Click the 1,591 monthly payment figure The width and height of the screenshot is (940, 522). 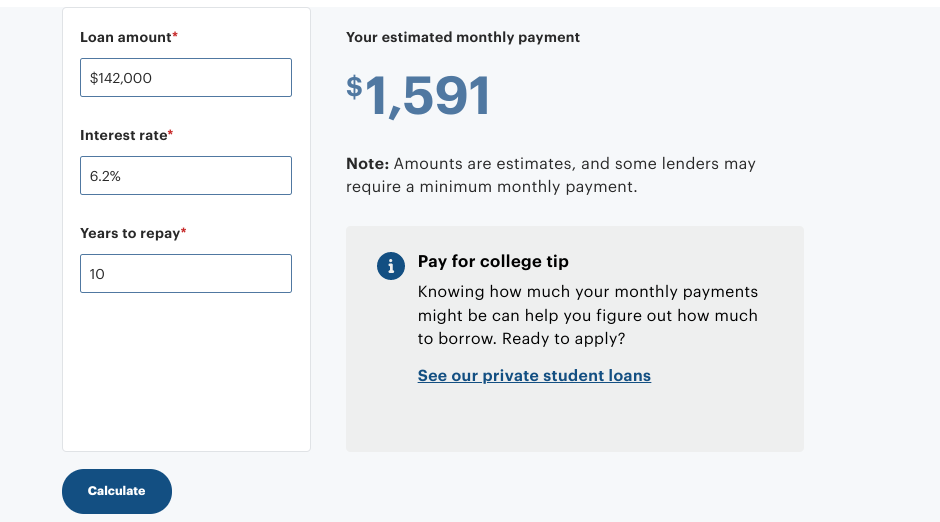click(x=428, y=98)
